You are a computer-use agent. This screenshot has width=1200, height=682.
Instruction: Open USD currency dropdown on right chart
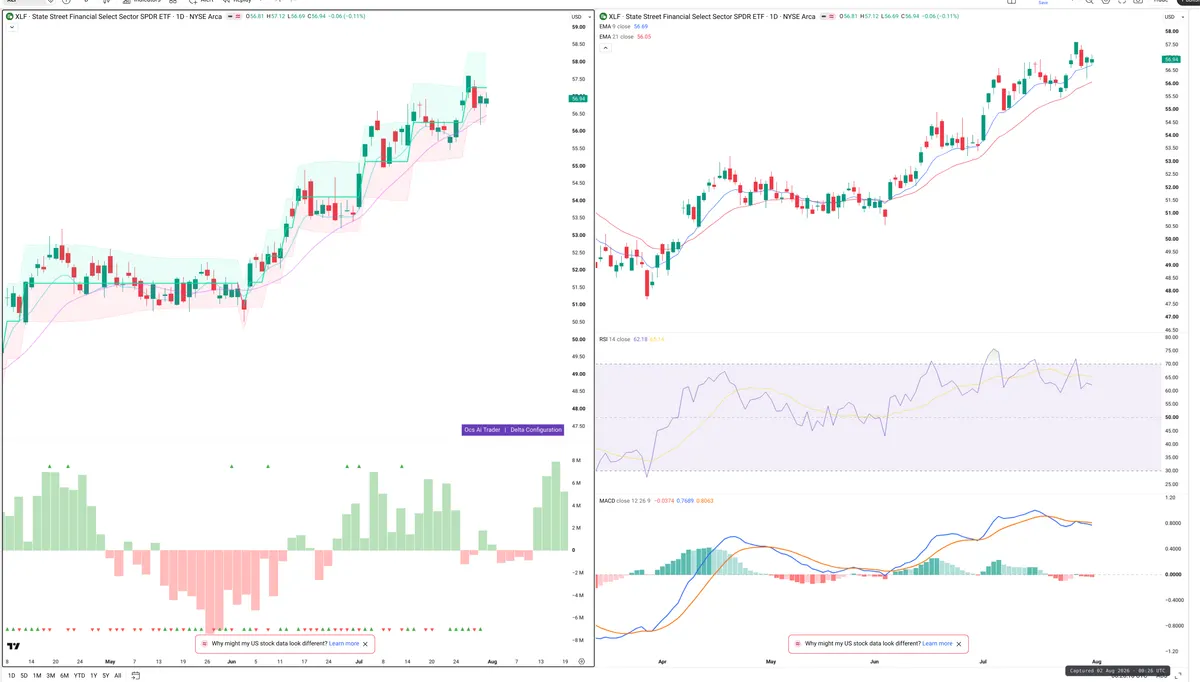coord(1173,17)
